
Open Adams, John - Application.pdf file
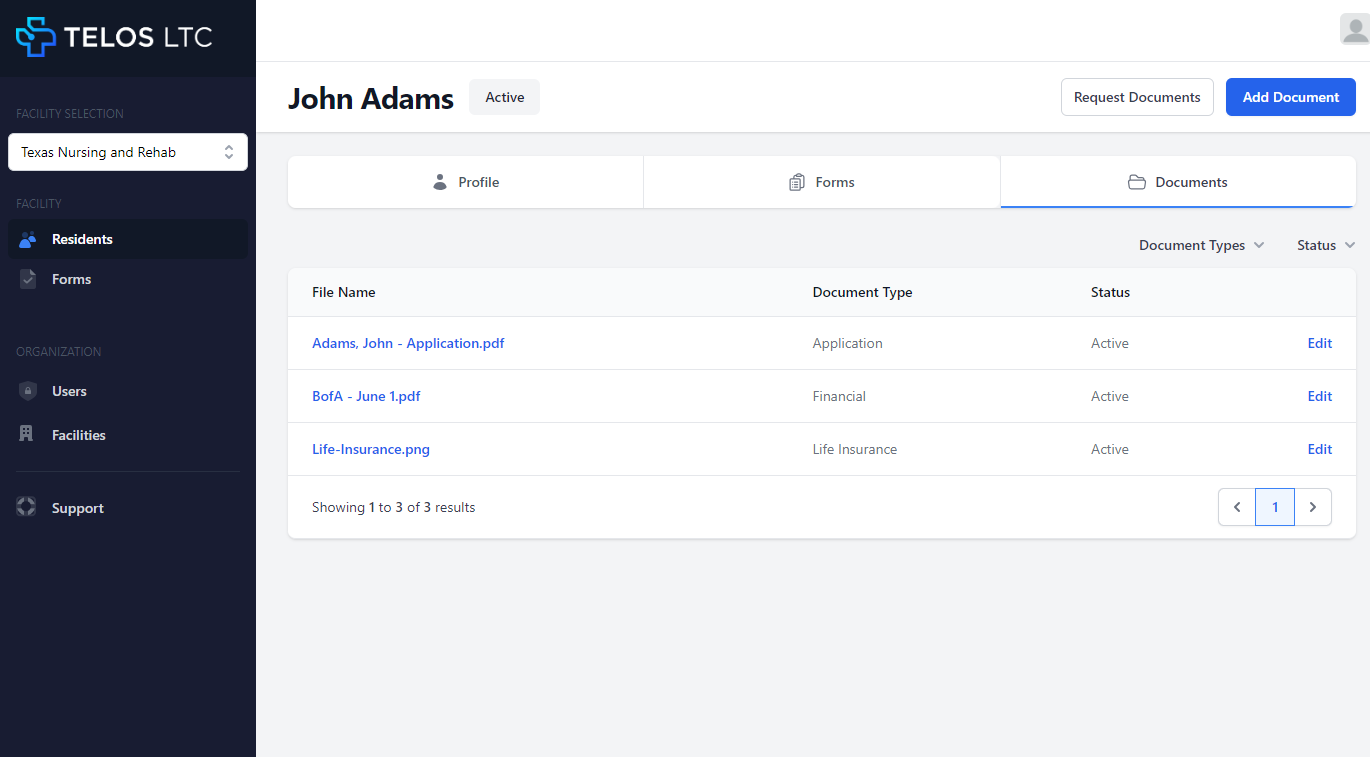[408, 343]
